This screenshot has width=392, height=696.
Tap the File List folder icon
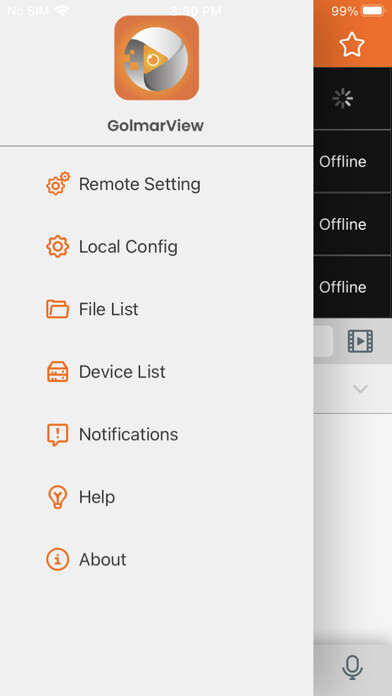point(58,309)
